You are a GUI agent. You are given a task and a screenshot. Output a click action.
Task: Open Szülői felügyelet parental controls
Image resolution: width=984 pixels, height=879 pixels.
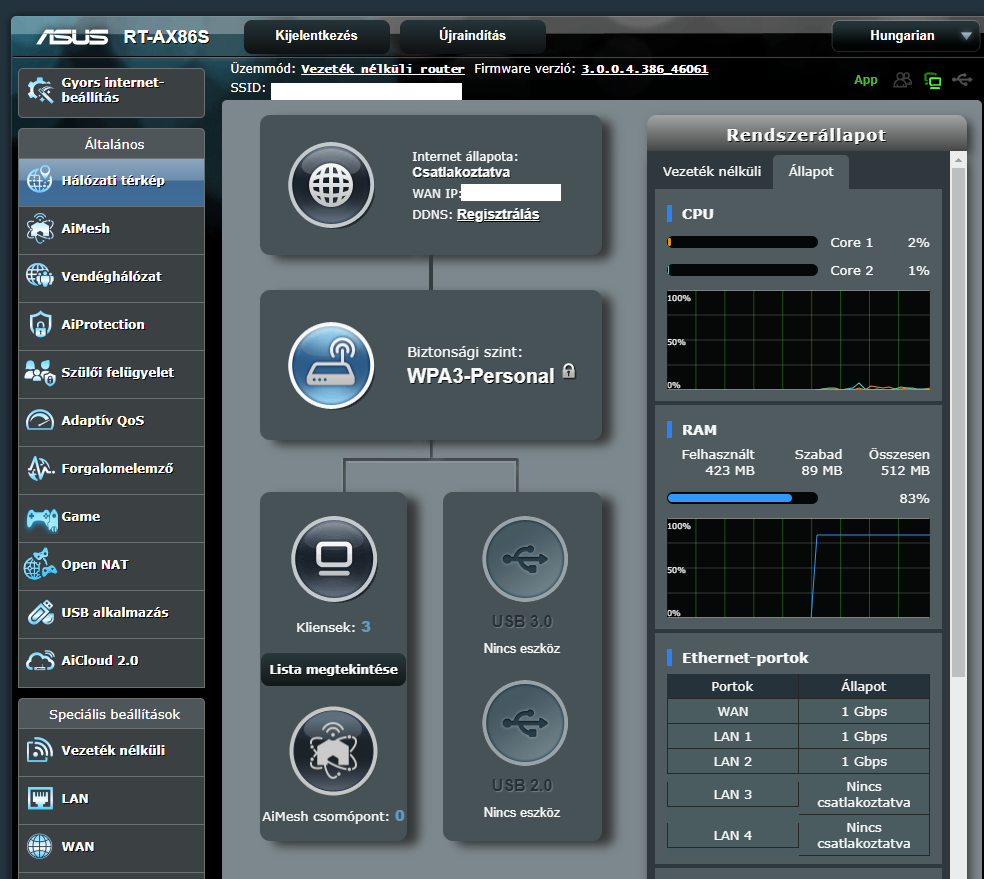point(112,374)
